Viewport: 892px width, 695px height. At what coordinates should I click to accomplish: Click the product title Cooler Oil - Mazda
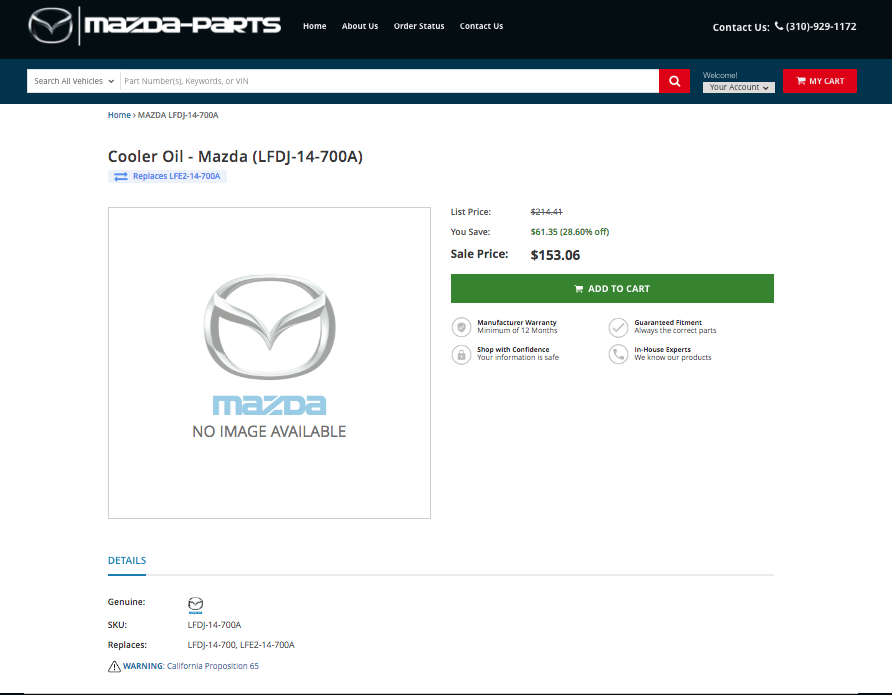click(235, 156)
